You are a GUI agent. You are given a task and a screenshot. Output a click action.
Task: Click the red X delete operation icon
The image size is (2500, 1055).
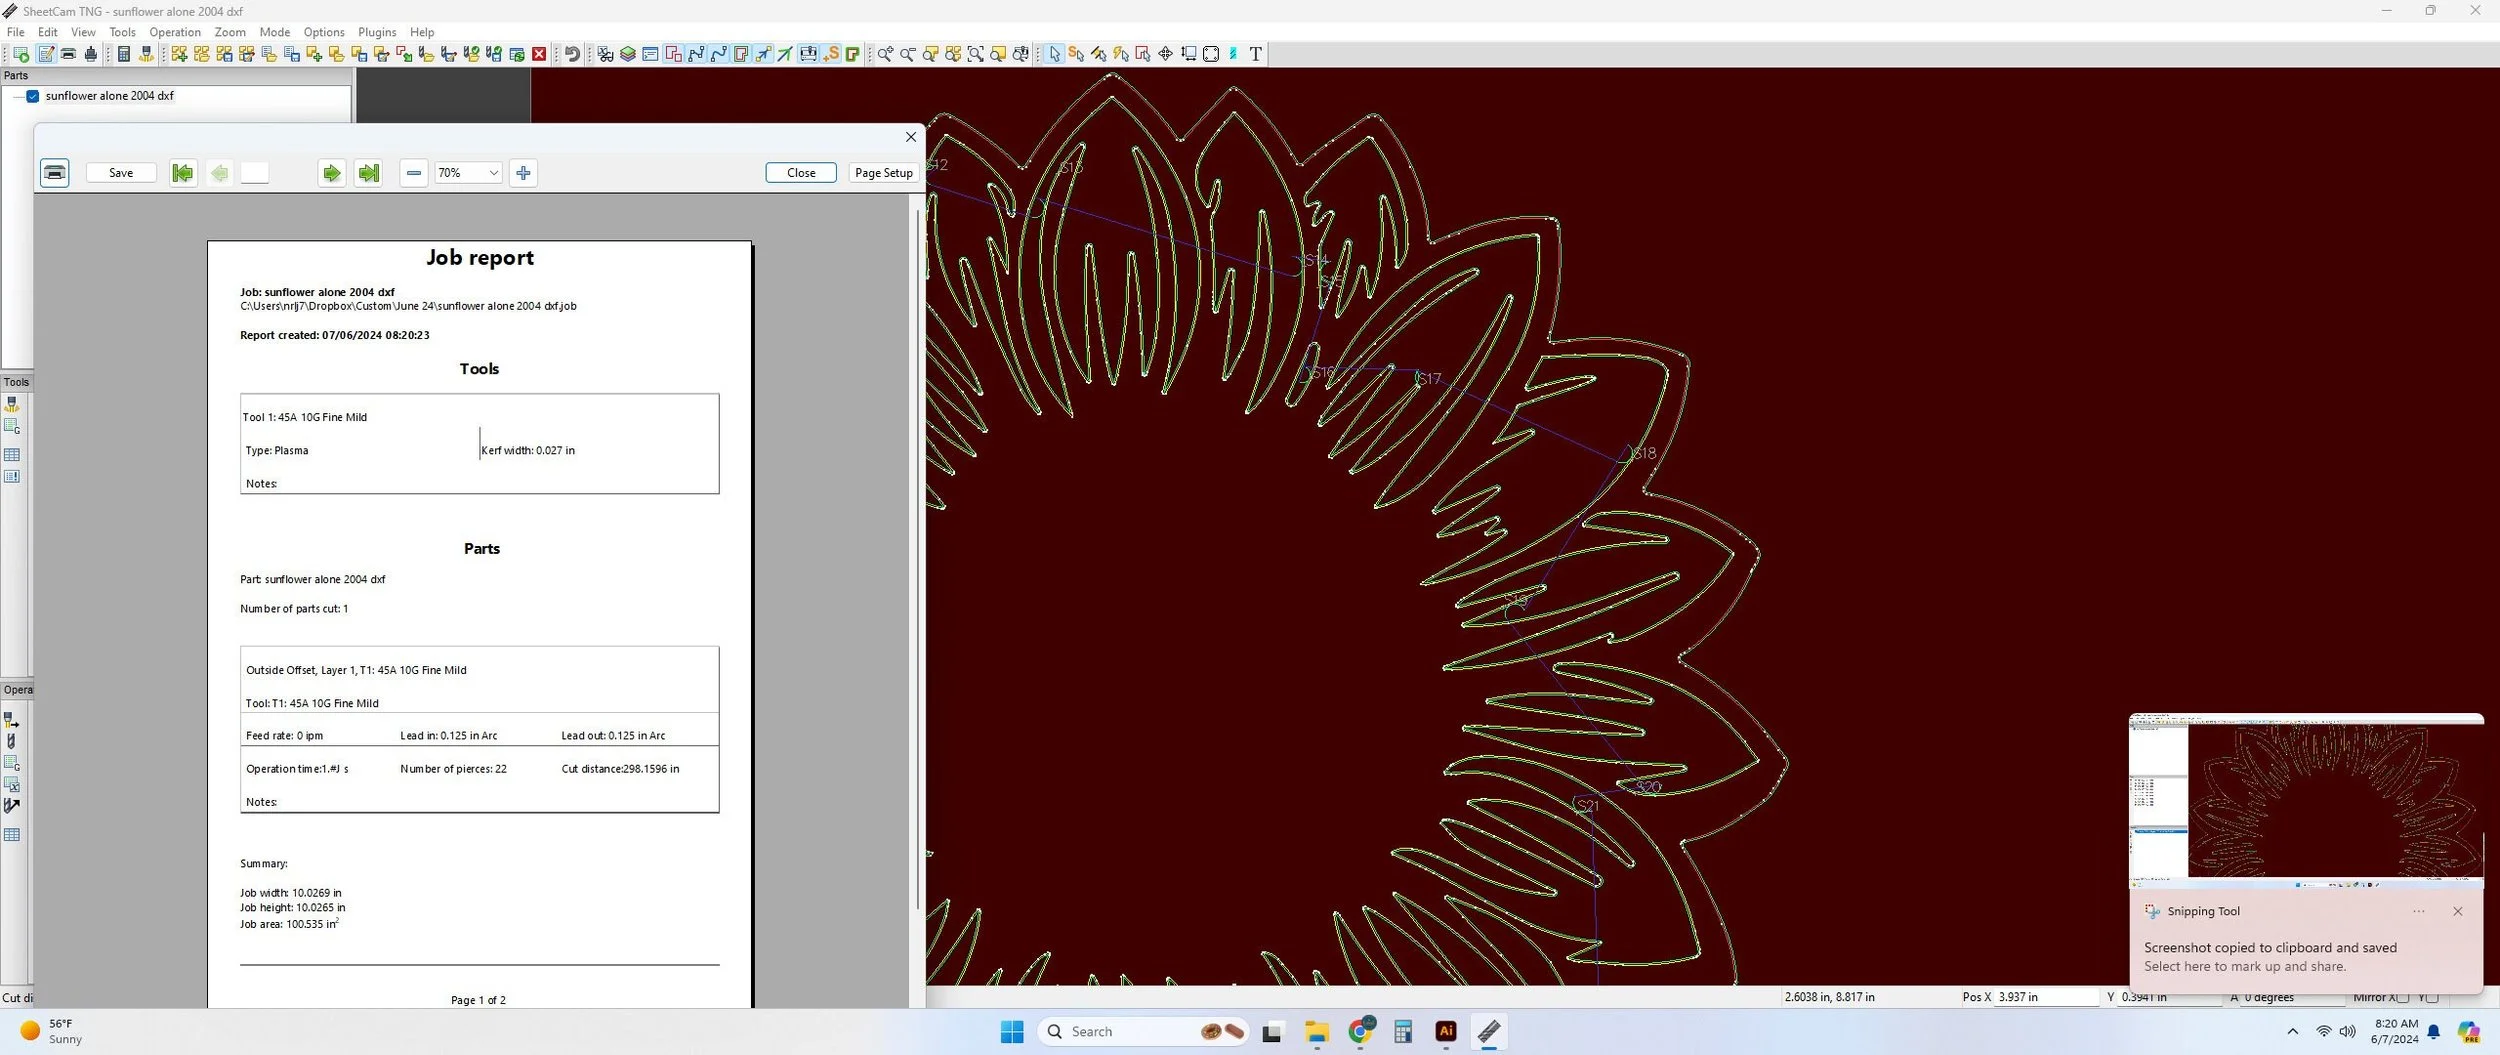(539, 54)
